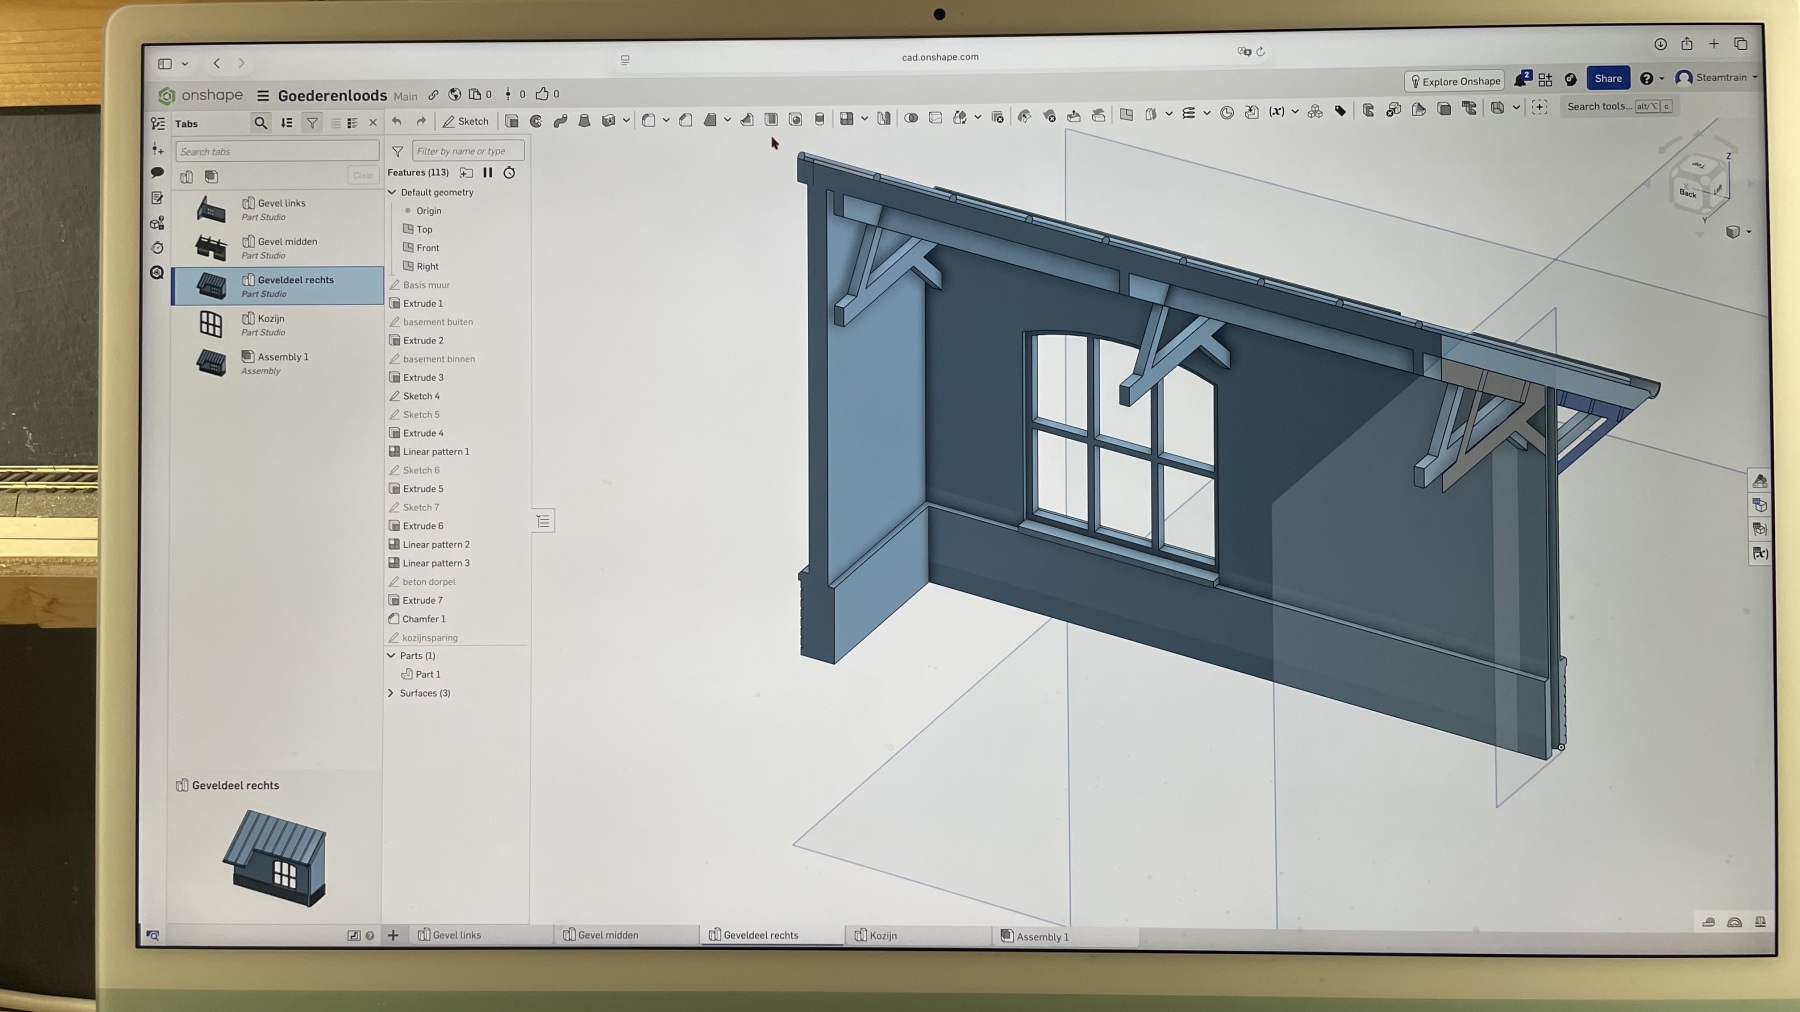Open the notifications bell icon

click(x=1521, y=79)
